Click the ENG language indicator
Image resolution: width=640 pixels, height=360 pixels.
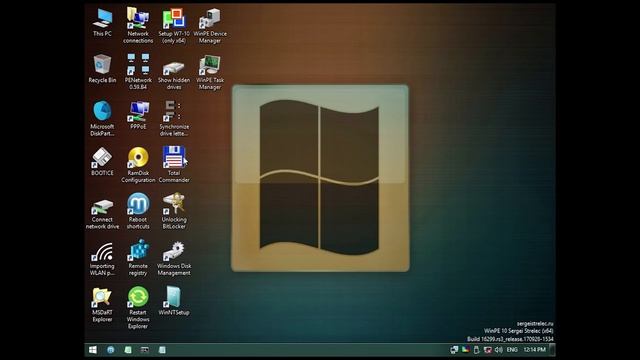pyautogui.click(x=512, y=350)
